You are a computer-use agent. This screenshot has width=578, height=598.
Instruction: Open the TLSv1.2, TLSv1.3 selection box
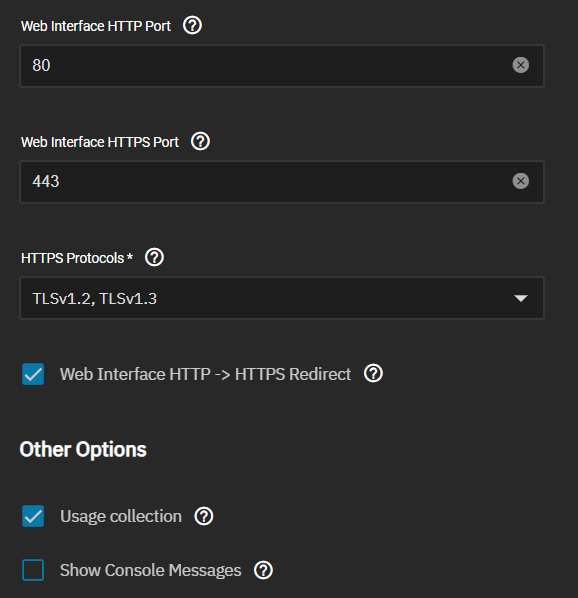[282, 298]
